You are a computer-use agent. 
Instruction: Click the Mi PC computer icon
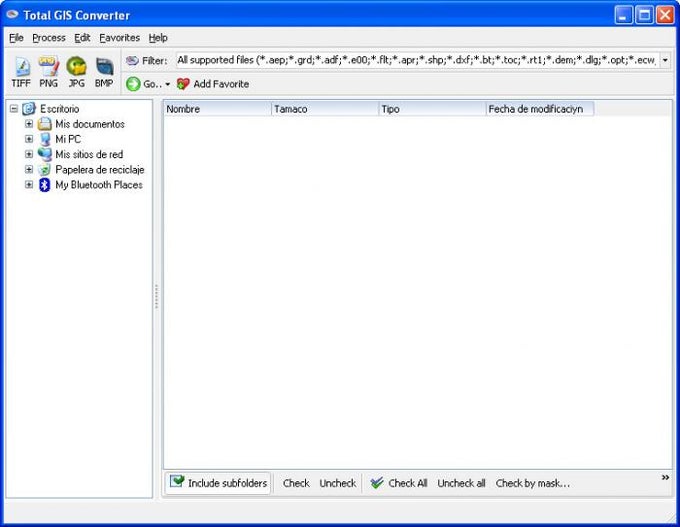pos(44,139)
